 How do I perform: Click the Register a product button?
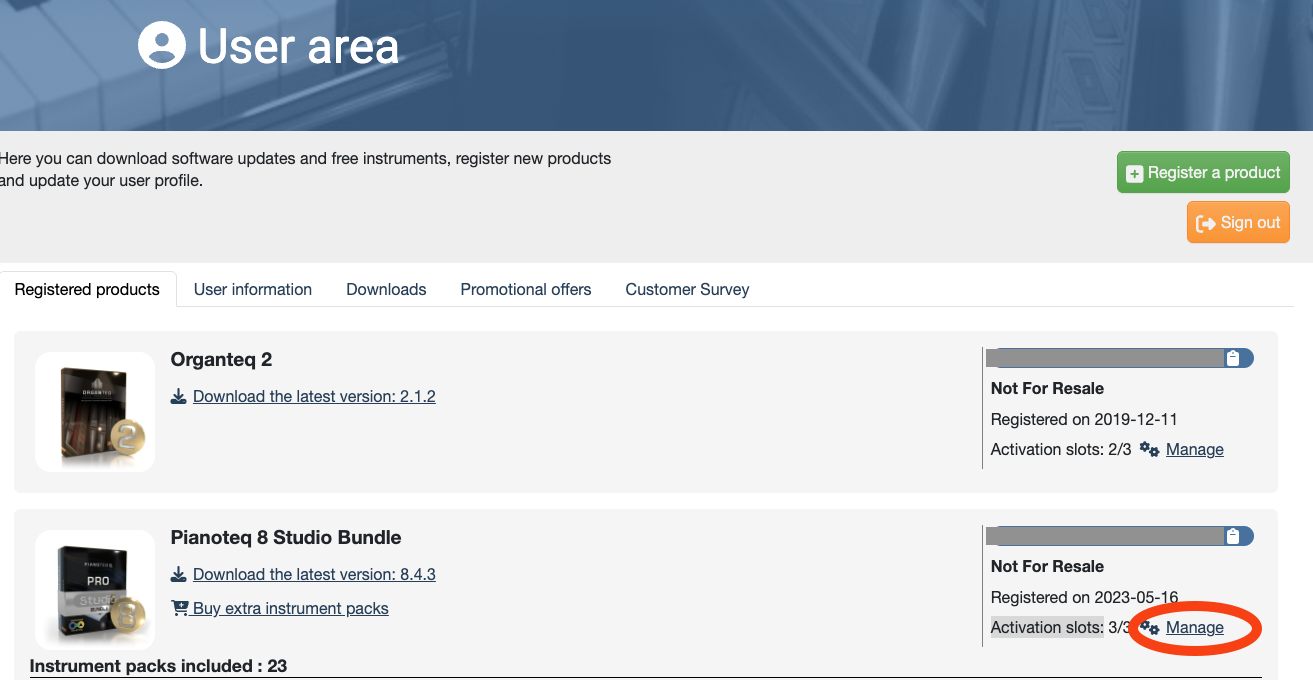click(1203, 173)
